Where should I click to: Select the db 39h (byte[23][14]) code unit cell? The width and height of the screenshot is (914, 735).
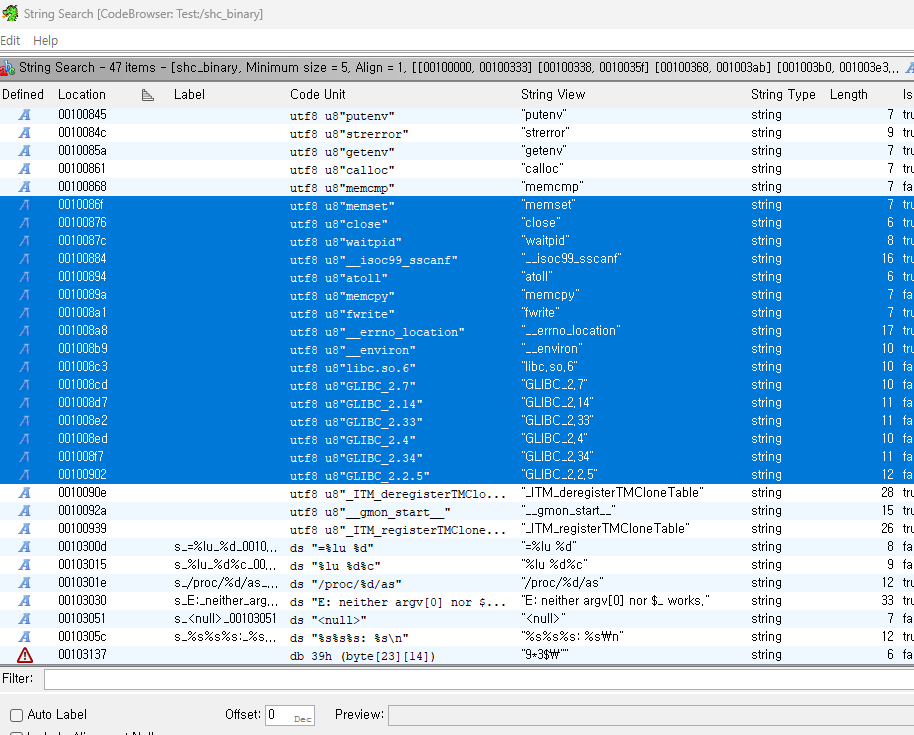click(x=363, y=656)
